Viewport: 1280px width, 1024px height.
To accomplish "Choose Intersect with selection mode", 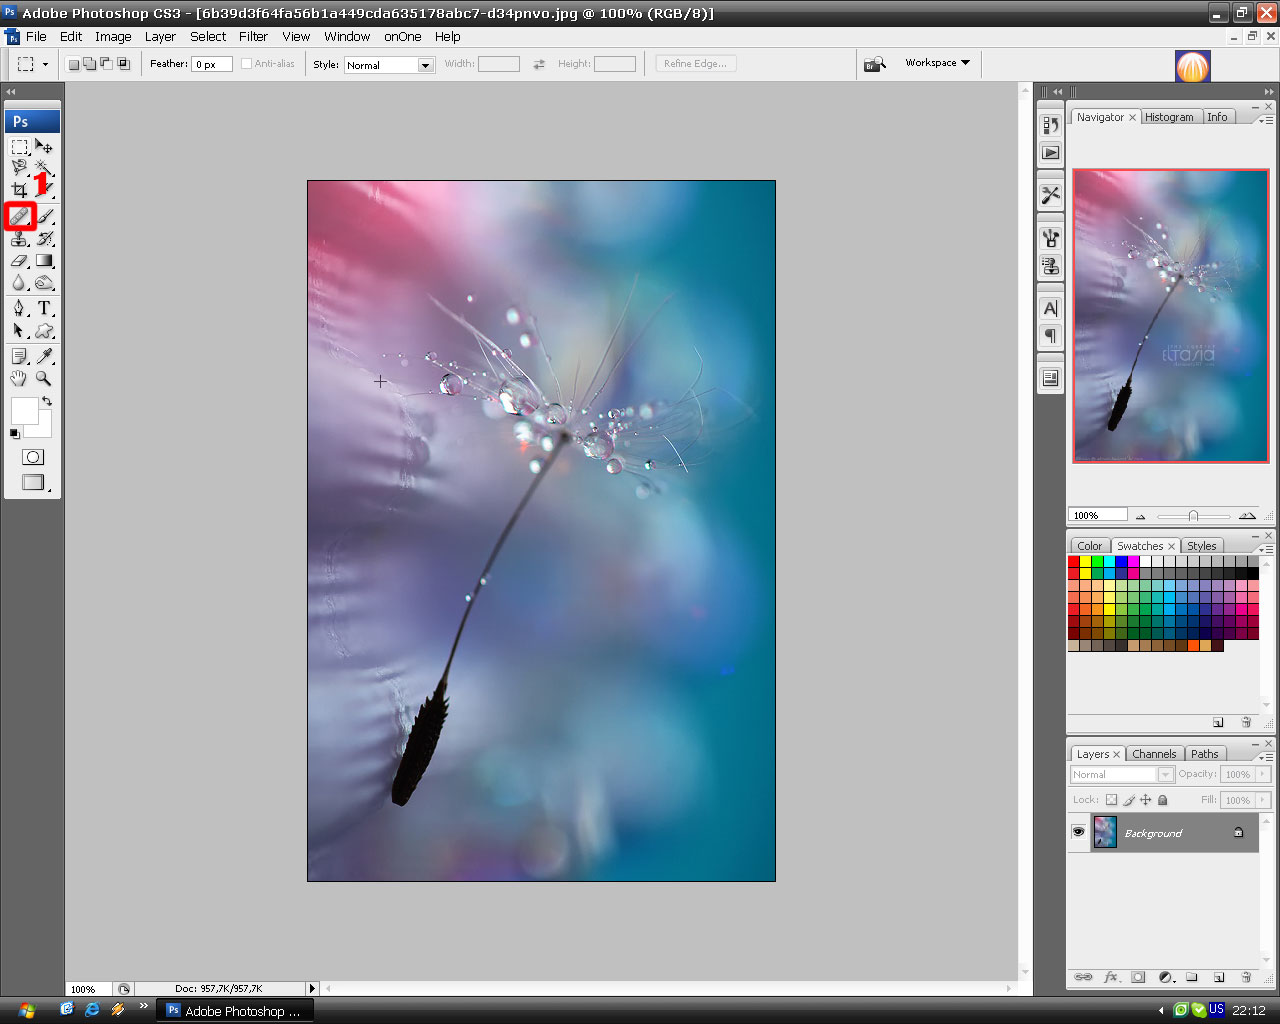I will point(124,64).
